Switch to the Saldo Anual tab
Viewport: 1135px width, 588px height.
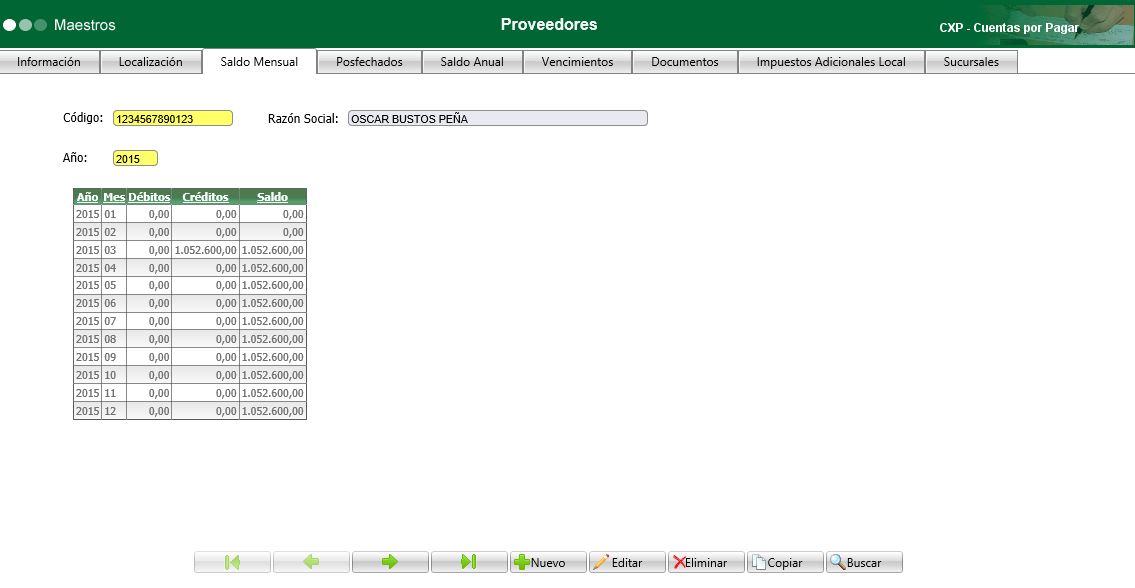coord(472,62)
